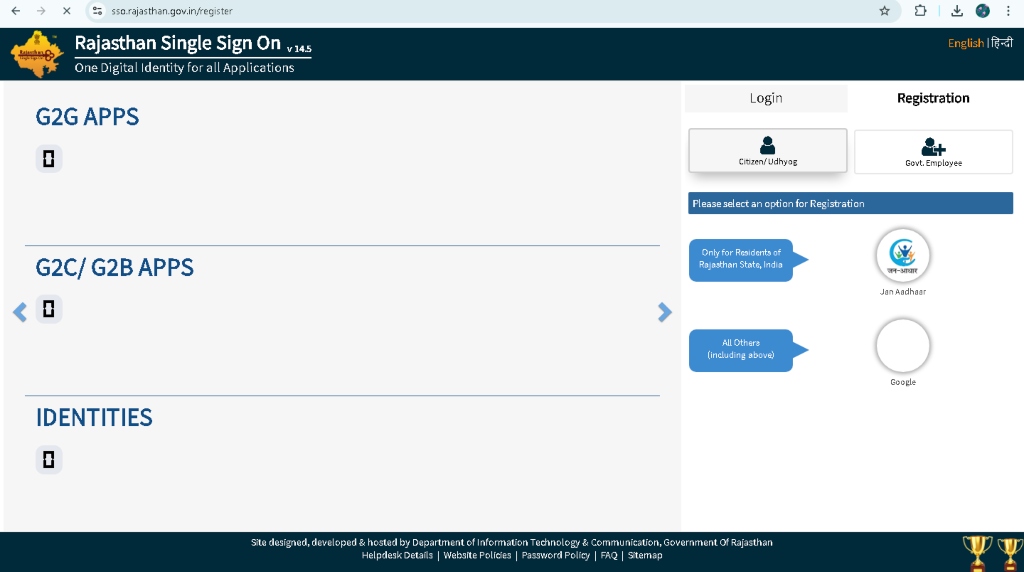Bookmark this page with star icon
Screen dimensions: 1024x572
coord(884,11)
